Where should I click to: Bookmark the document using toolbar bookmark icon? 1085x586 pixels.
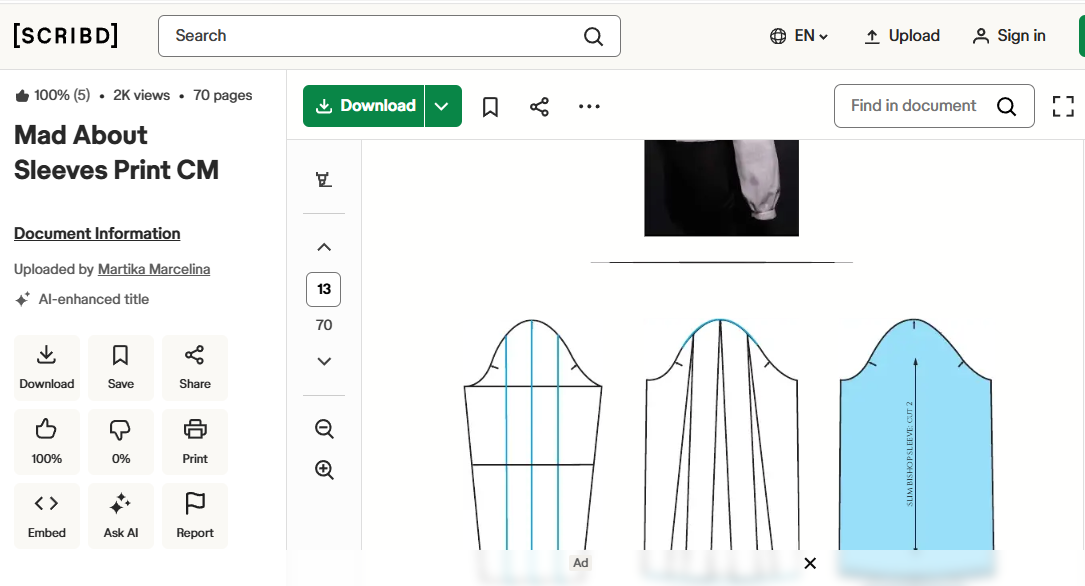490,107
